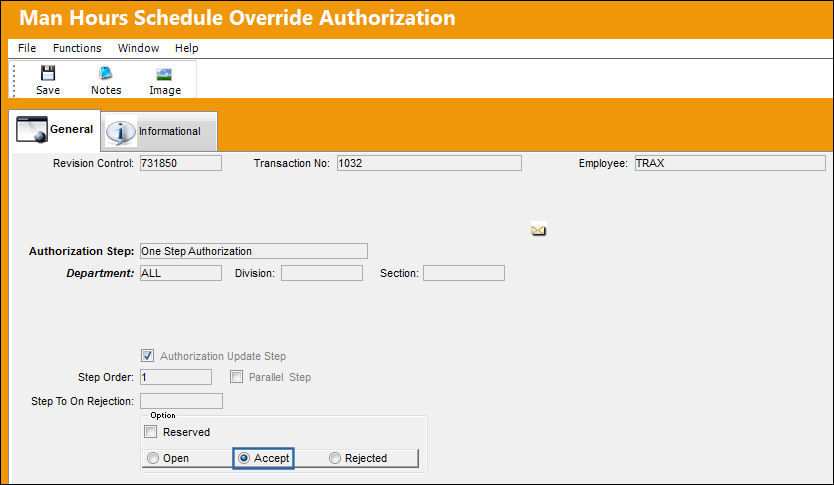Toggle the Authorization Update Step checkbox
The height and width of the screenshot is (485, 834).
click(147, 355)
